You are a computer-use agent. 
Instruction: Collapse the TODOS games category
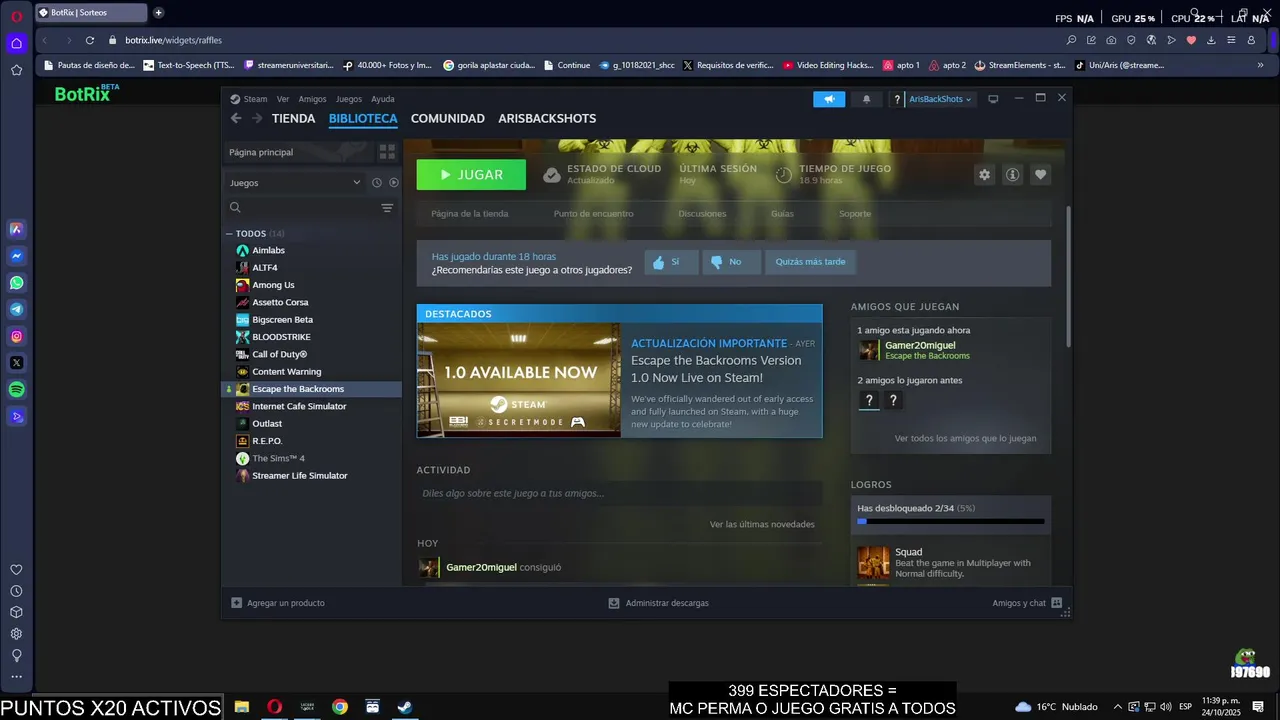coord(229,234)
